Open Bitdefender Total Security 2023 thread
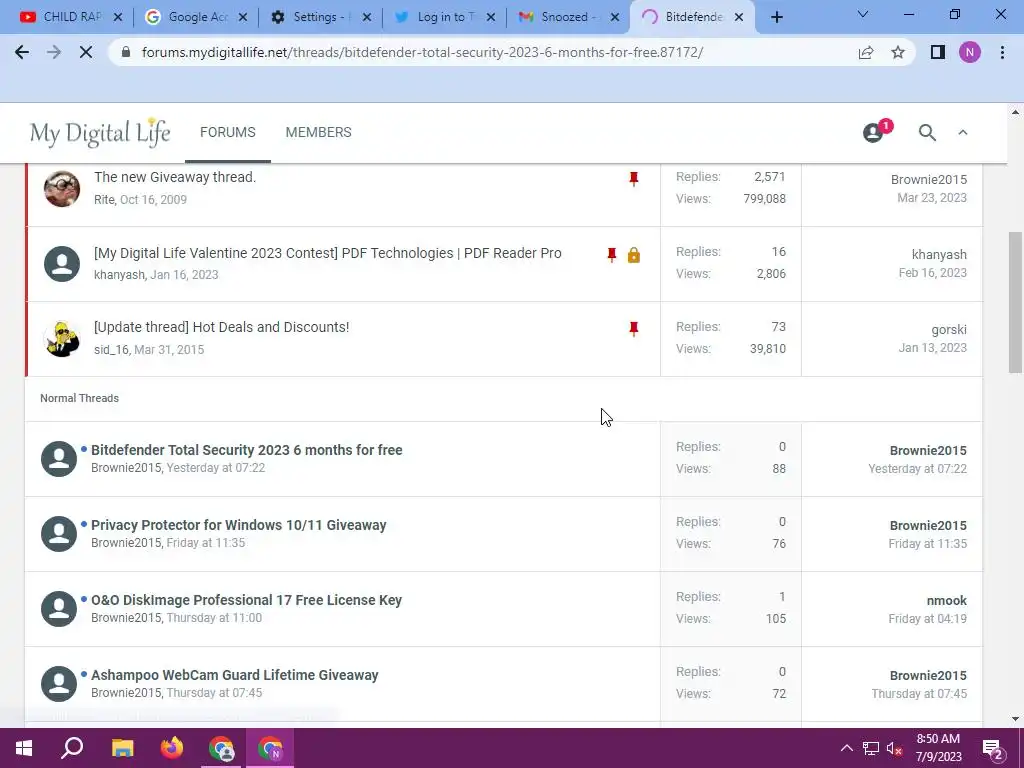 coord(246,450)
